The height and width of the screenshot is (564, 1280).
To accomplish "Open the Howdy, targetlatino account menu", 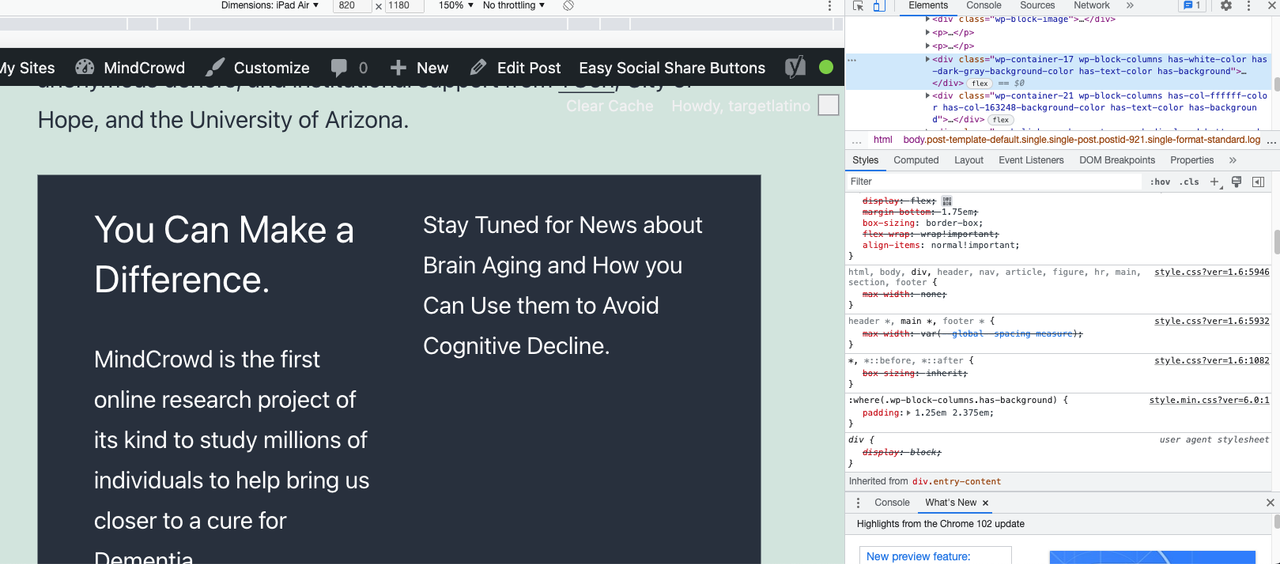I will pyautogui.click(x=754, y=106).
